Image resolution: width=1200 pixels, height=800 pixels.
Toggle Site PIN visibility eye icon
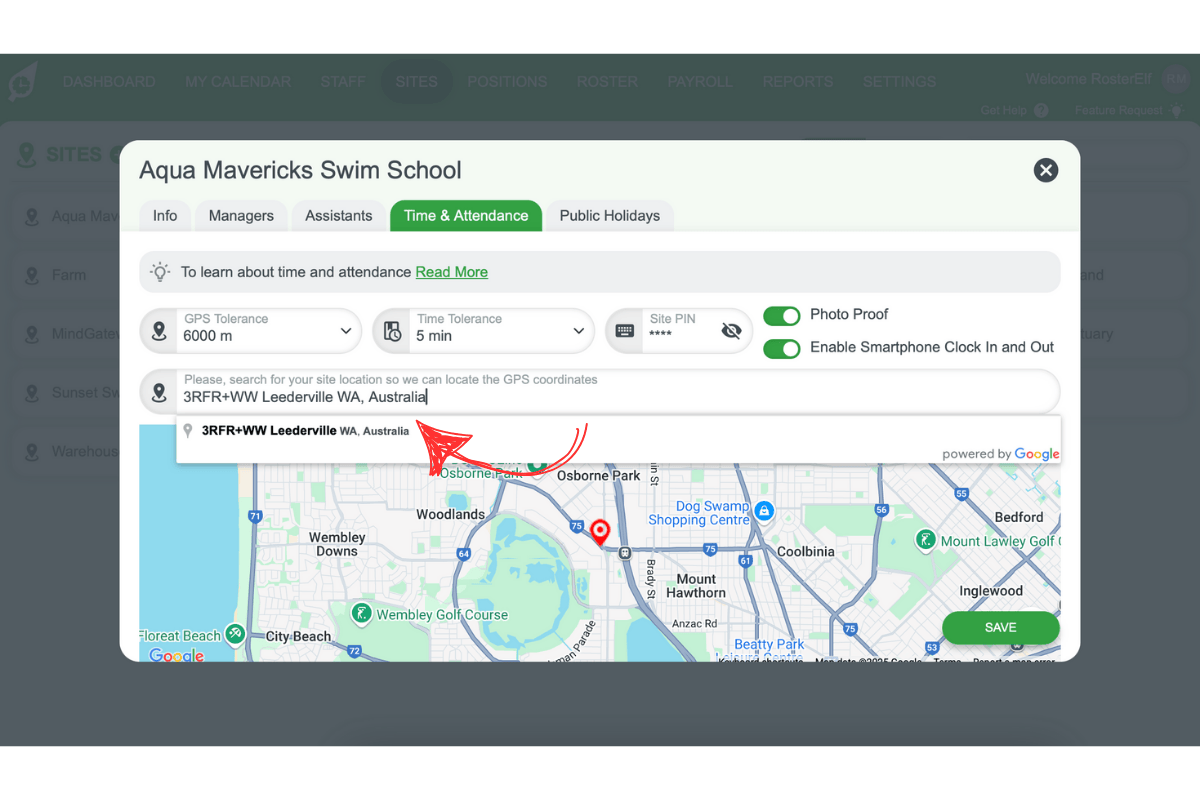pos(731,331)
